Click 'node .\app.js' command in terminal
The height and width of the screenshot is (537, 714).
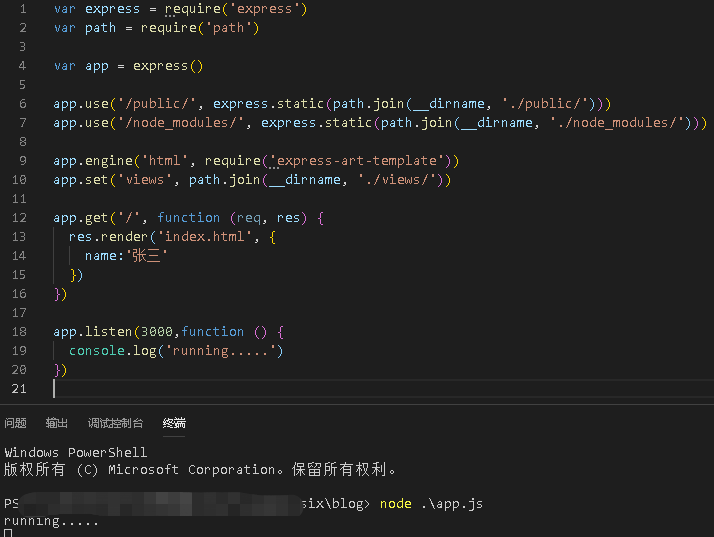[x=431, y=504]
